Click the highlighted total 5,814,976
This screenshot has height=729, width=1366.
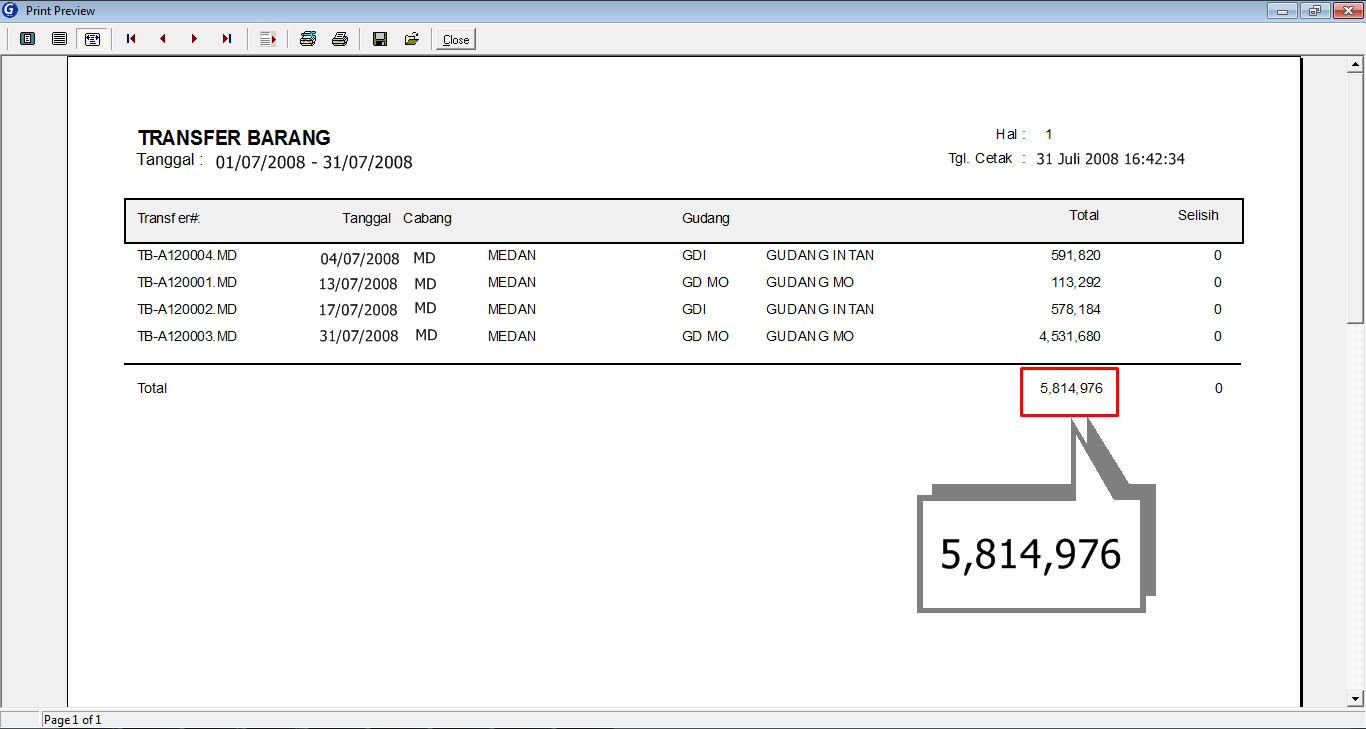point(1069,391)
